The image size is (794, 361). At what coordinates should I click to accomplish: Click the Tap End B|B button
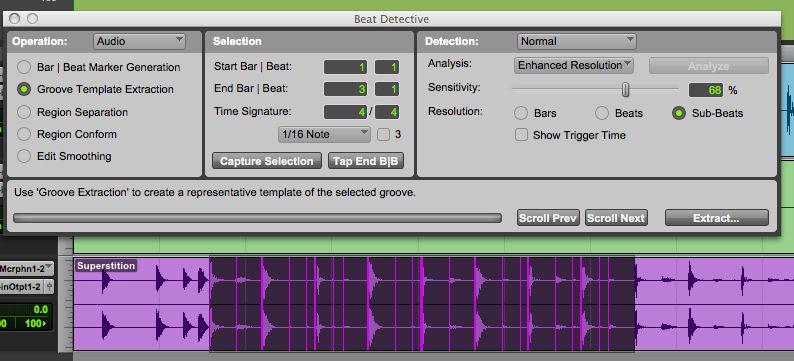(x=366, y=161)
